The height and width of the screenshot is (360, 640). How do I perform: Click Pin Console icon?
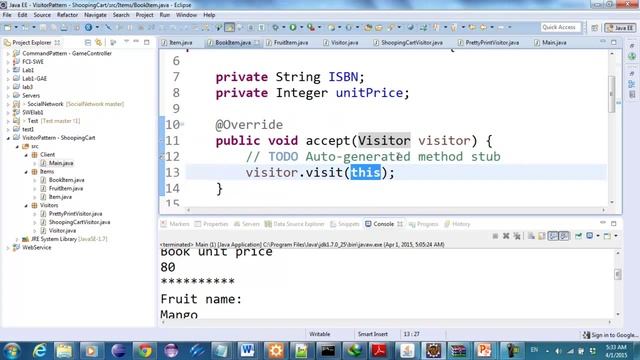click(x=578, y=236)
